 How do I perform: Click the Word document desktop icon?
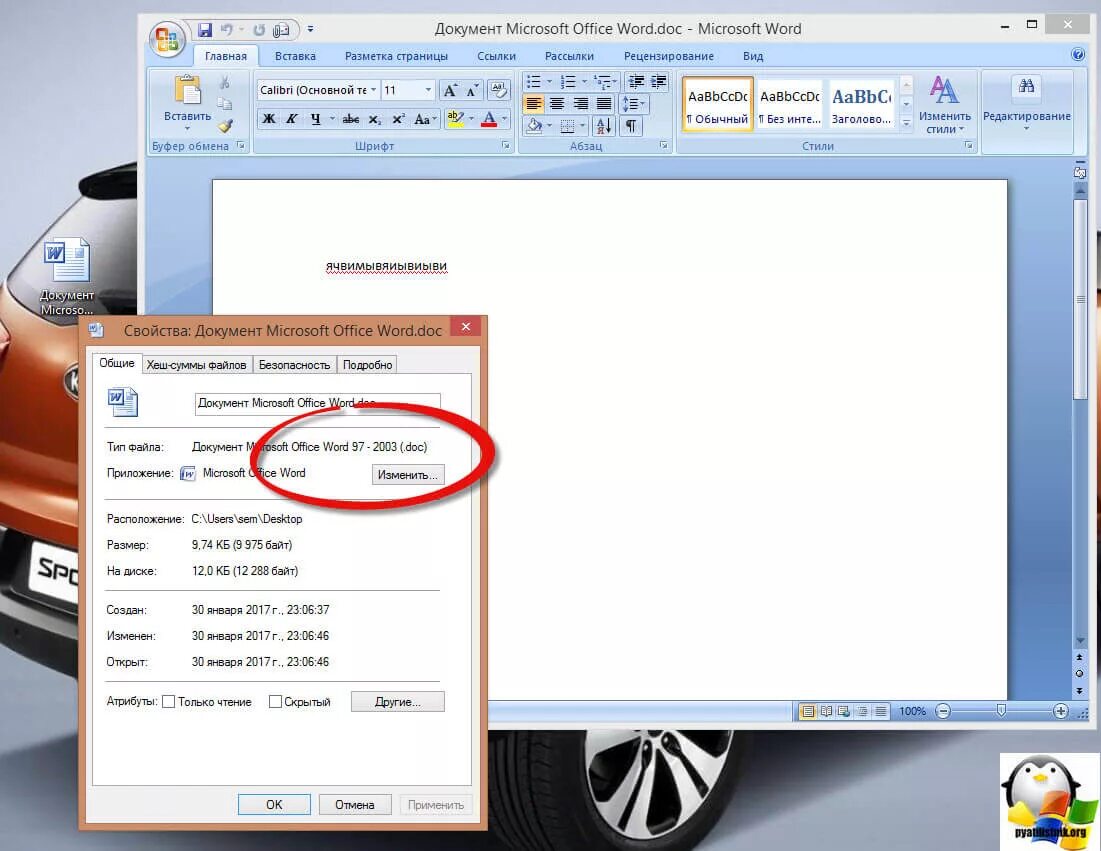pyautogui.click(x=67, y=277)
